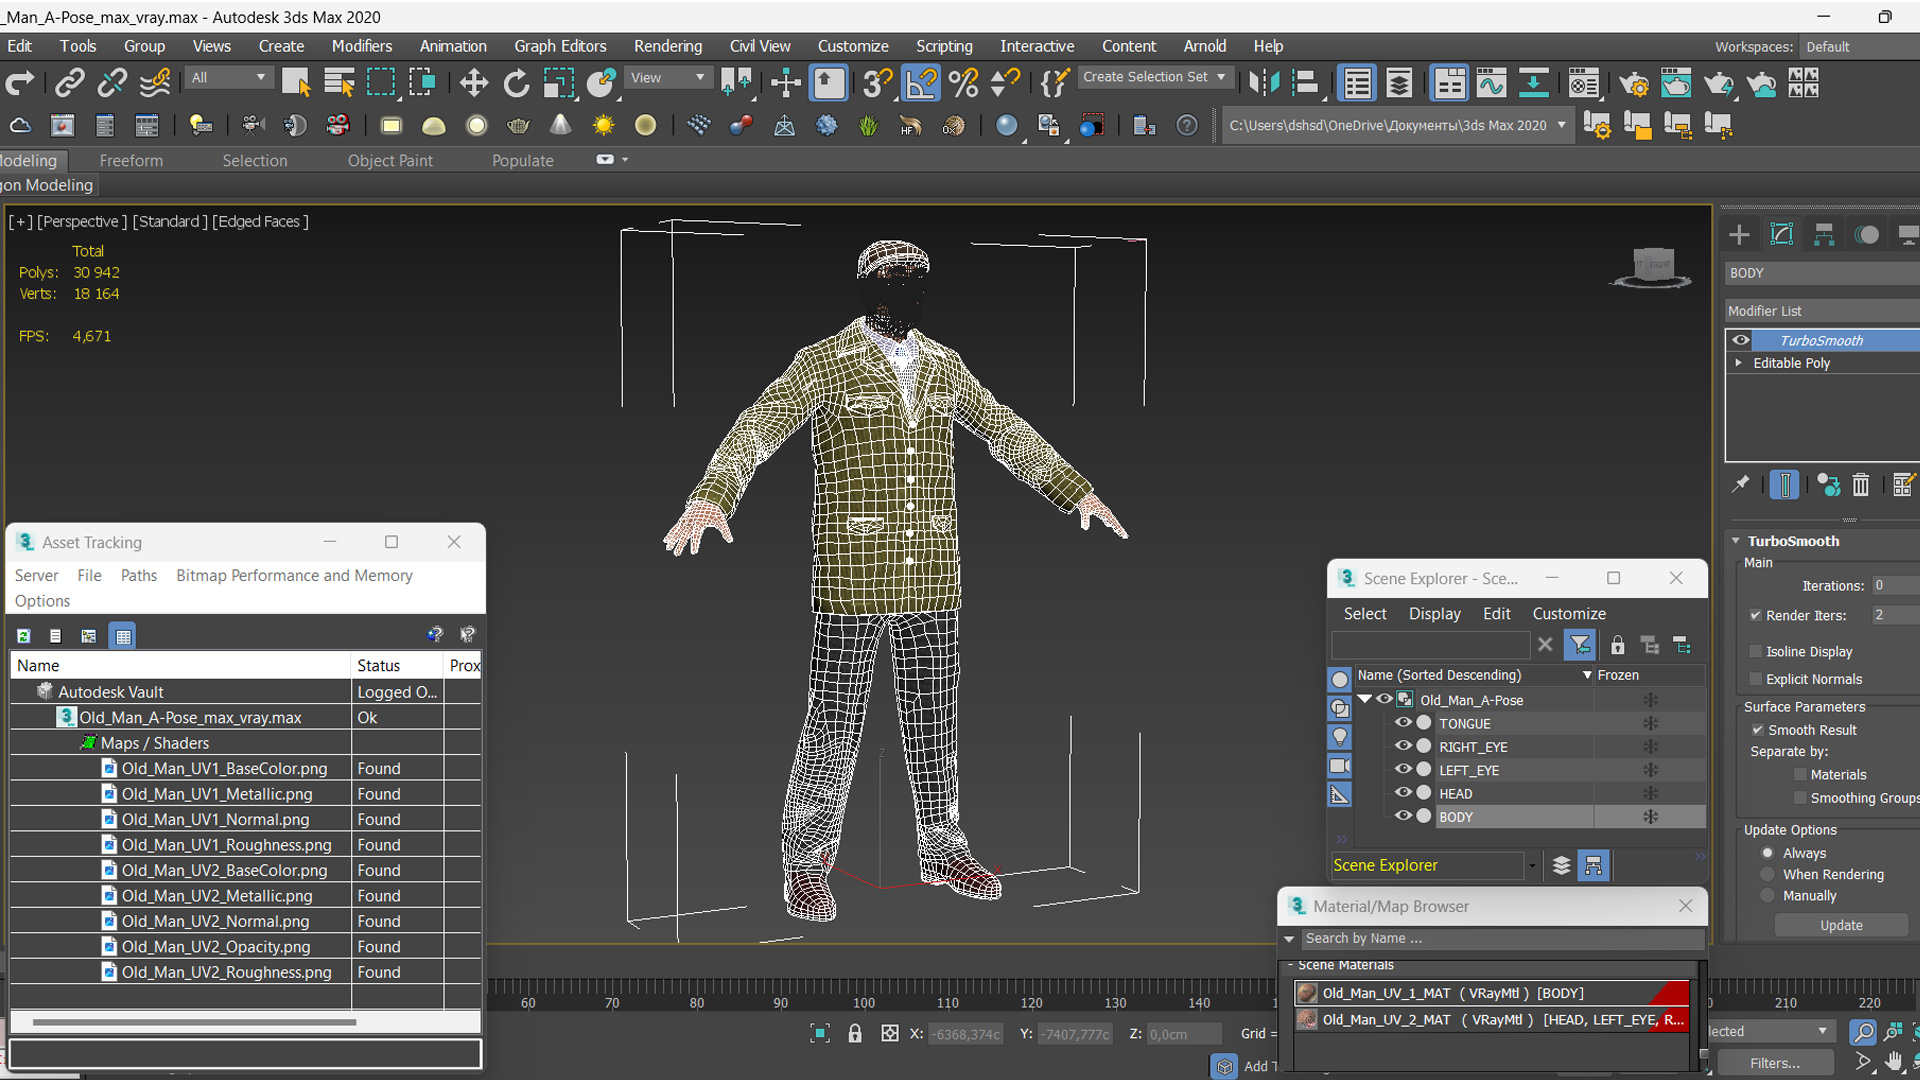
Task: Click the Select Object tool icon
Action: pyautogui.click(x=297, y=83)
